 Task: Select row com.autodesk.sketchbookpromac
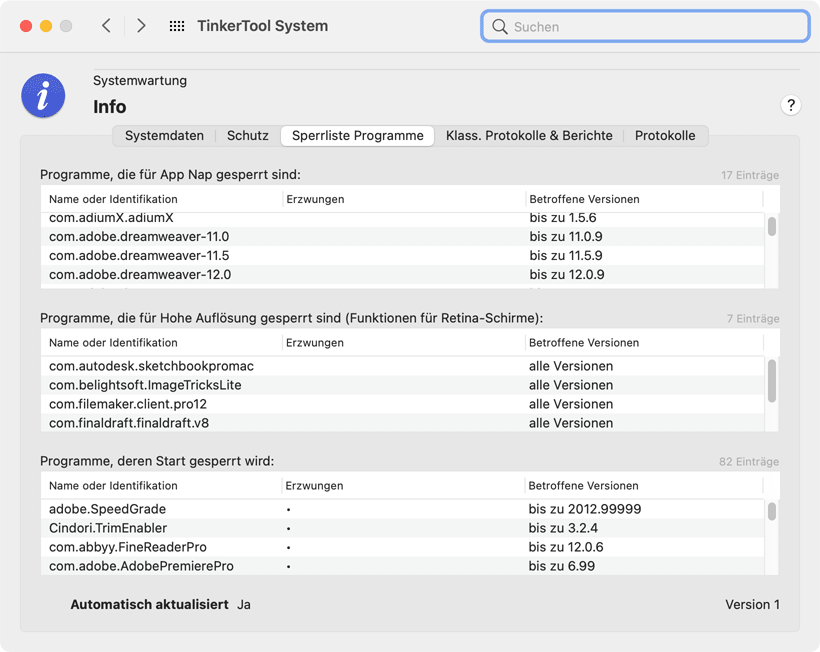[403, 366]
